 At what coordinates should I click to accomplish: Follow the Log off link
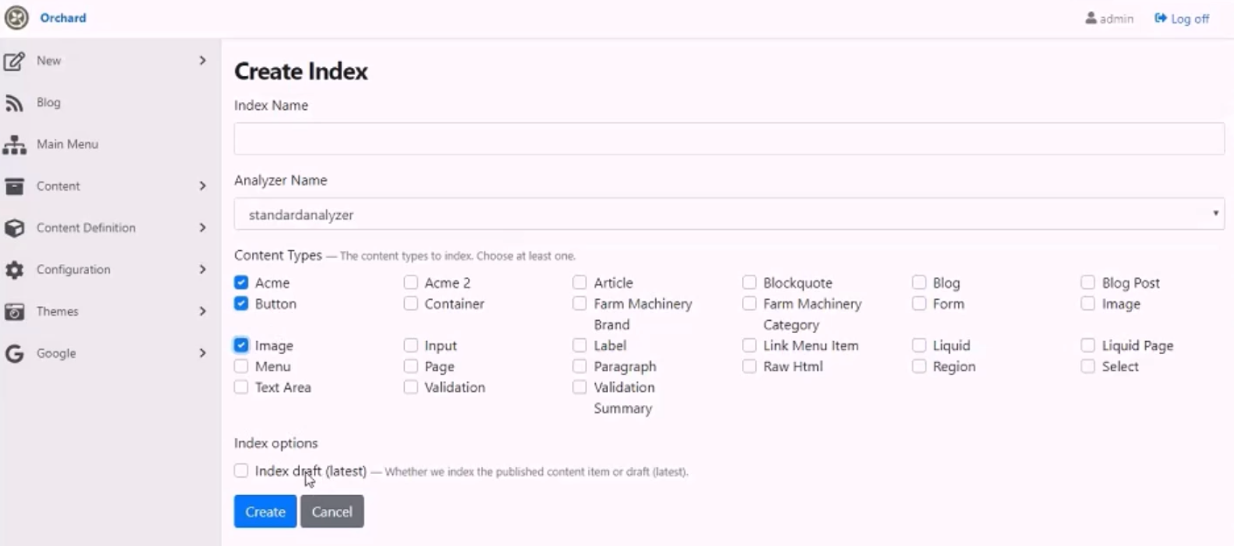[1182, 19]
